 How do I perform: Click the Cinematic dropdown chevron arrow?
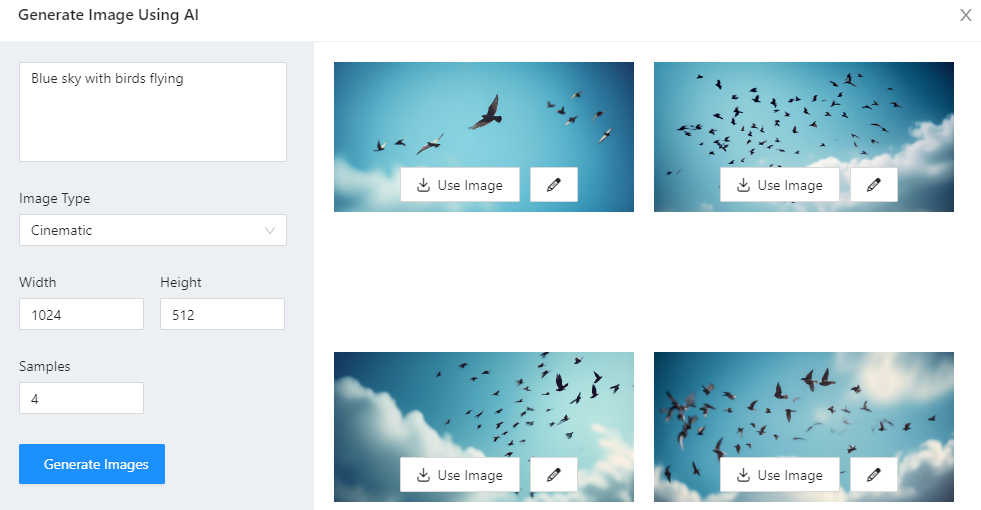[x=270, y=230]
